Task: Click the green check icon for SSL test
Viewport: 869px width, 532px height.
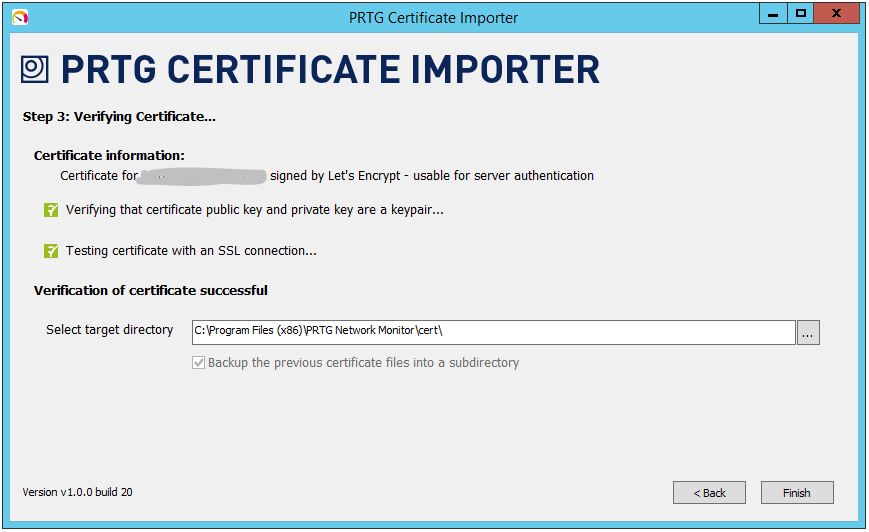Action: pyautogui.click(x=51, y=251)
